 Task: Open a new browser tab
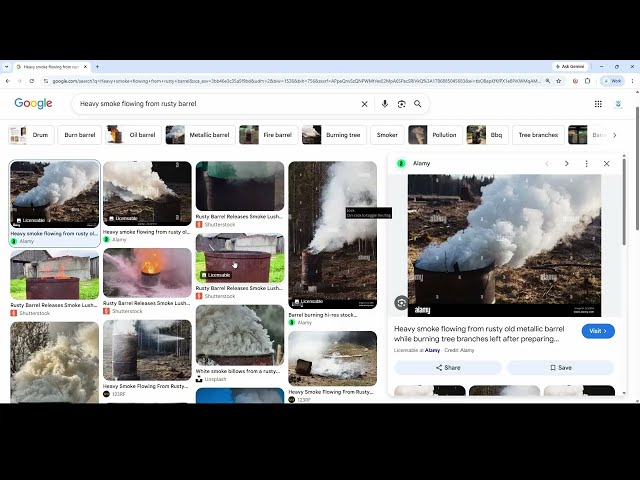[97, 67]
